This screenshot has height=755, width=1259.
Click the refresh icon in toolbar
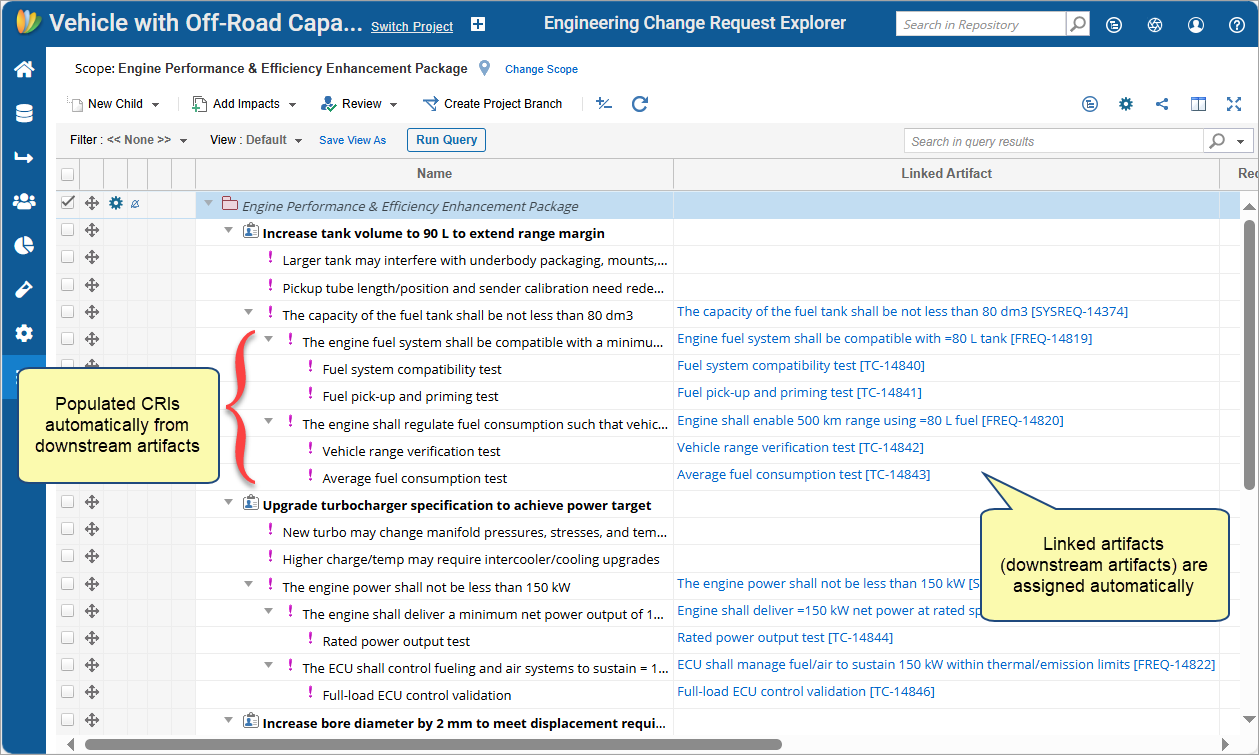tap(640, 104)
